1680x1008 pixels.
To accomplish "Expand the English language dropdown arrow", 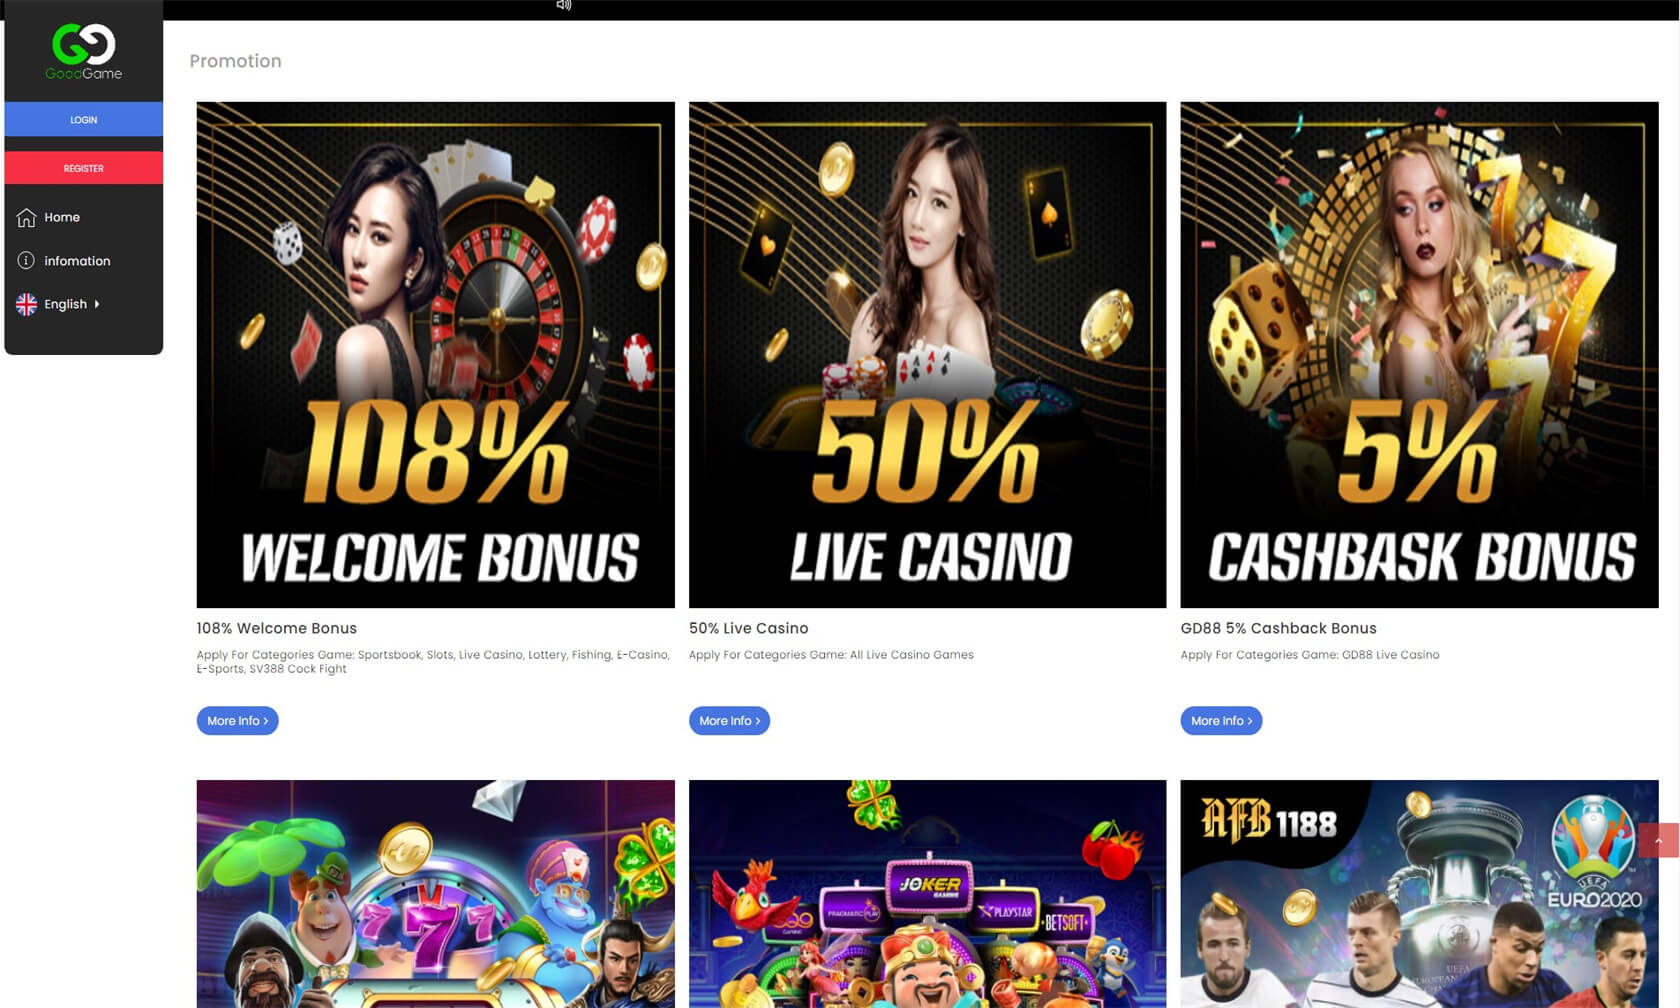I will coord(97,304).
